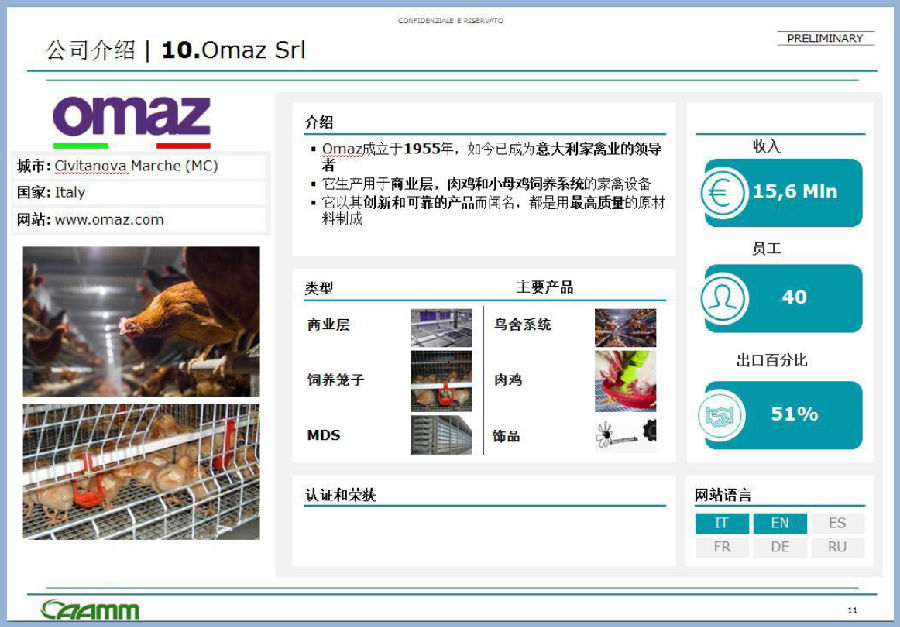Screen dimensions: 900x627
Task: Click the 商业层 product thumbnail
Action: (x=441, y=328)
